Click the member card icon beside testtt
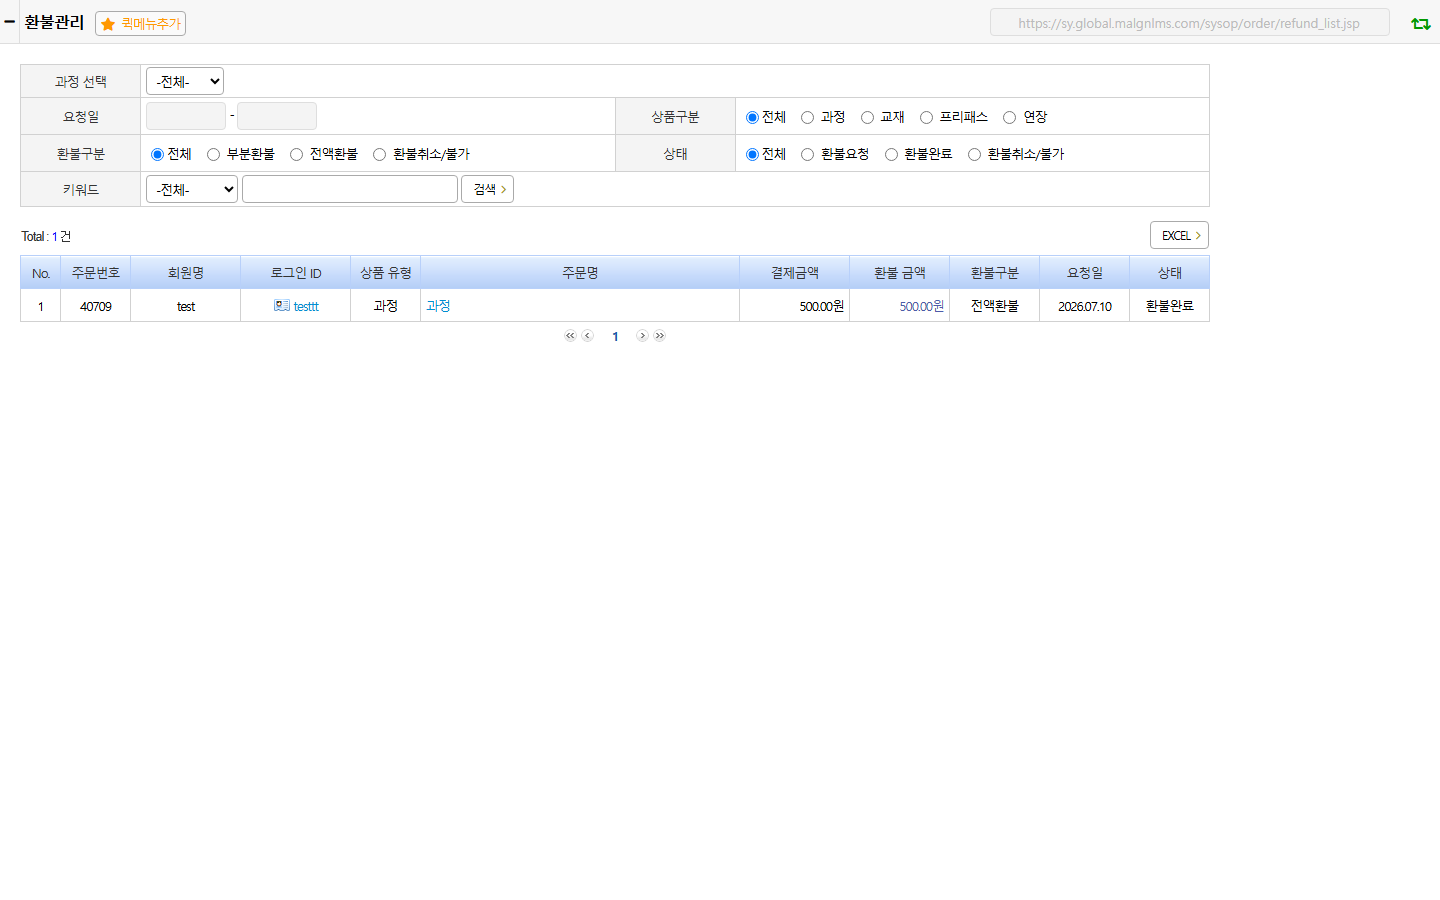Viewport: 1440px width, 900px height. 282,305
